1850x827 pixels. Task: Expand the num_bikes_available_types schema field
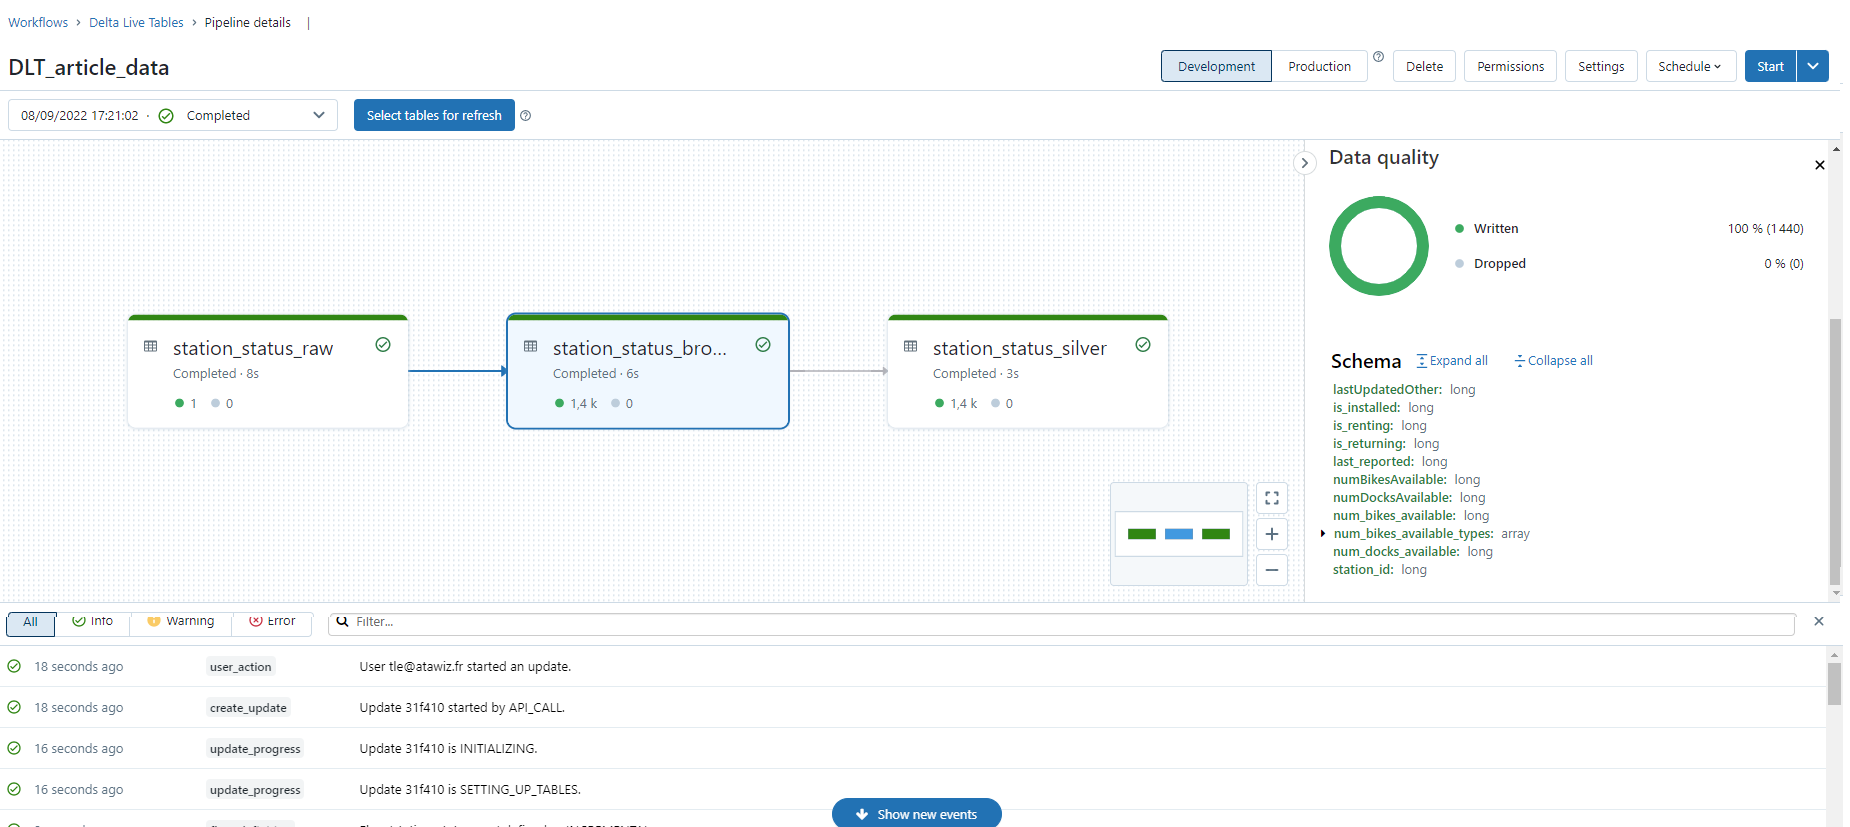(1323, 534)
